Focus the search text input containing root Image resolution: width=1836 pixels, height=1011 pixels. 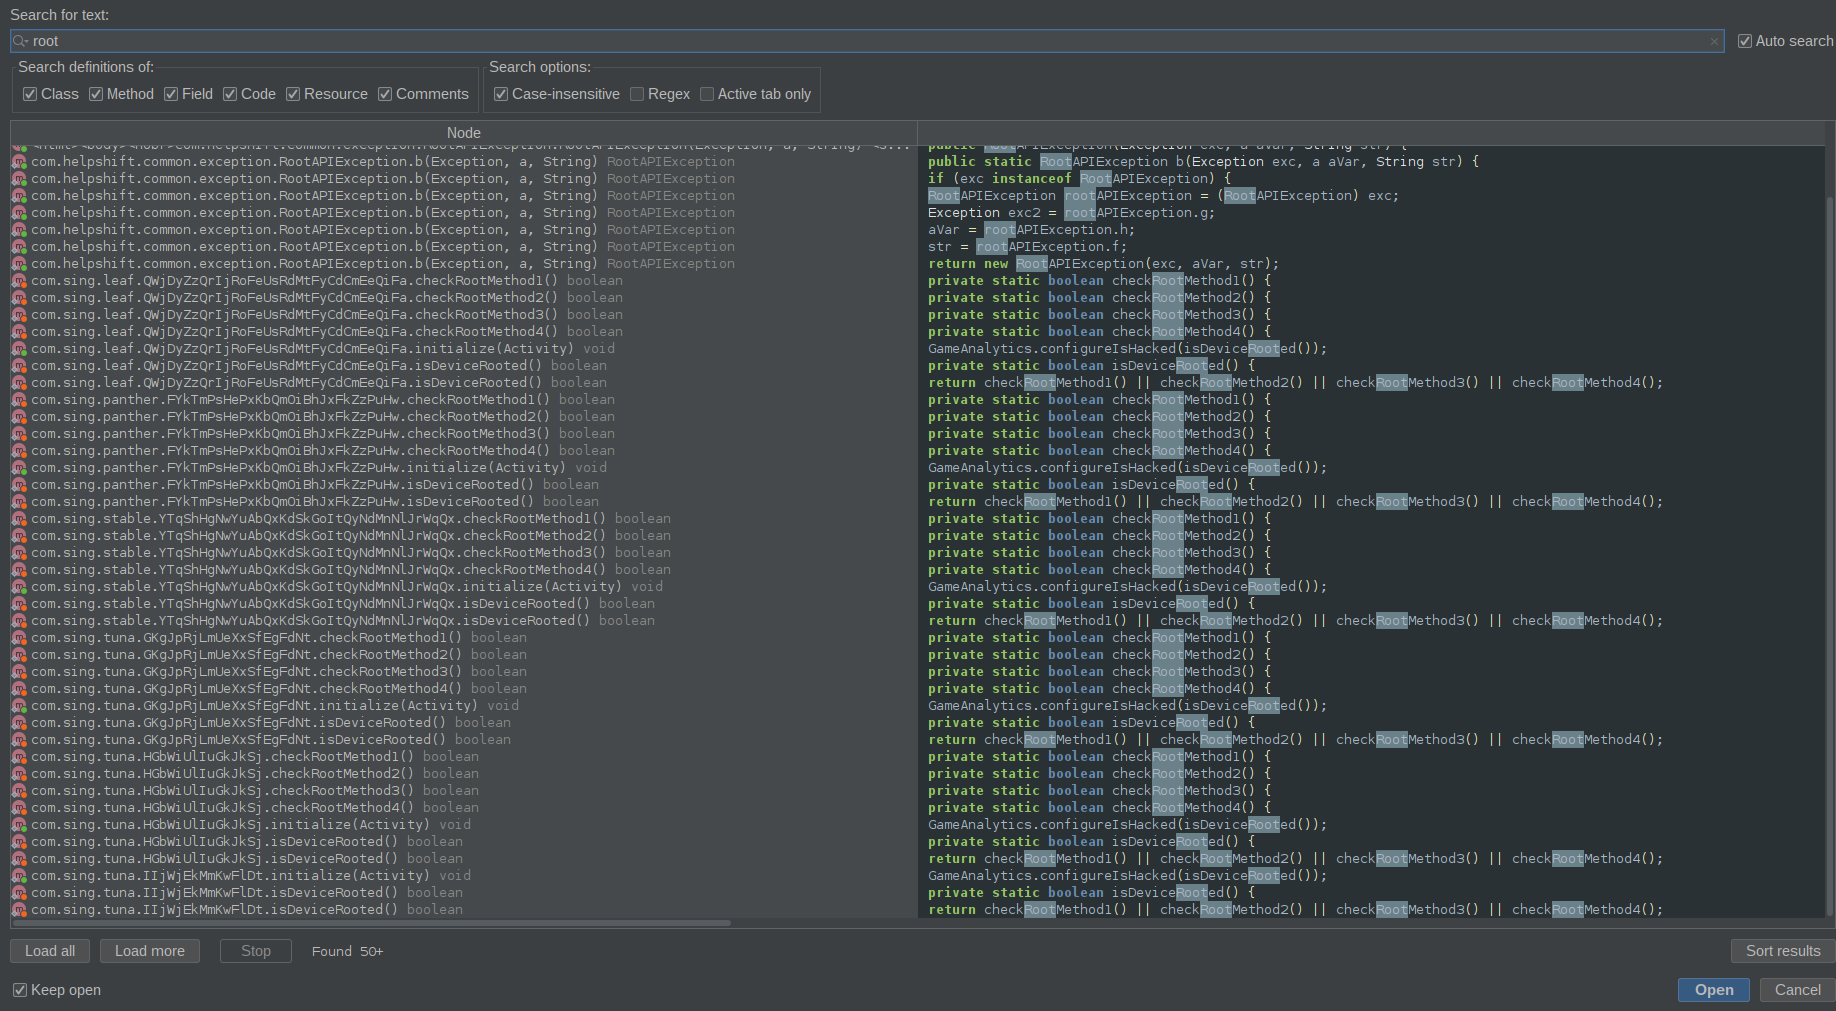pos(866,41)
